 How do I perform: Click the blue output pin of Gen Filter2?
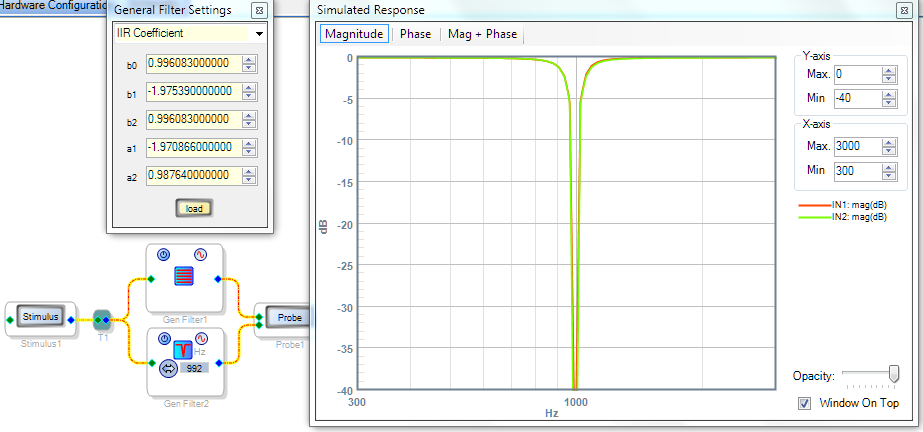pyautogui.click(x=219, y=363)
